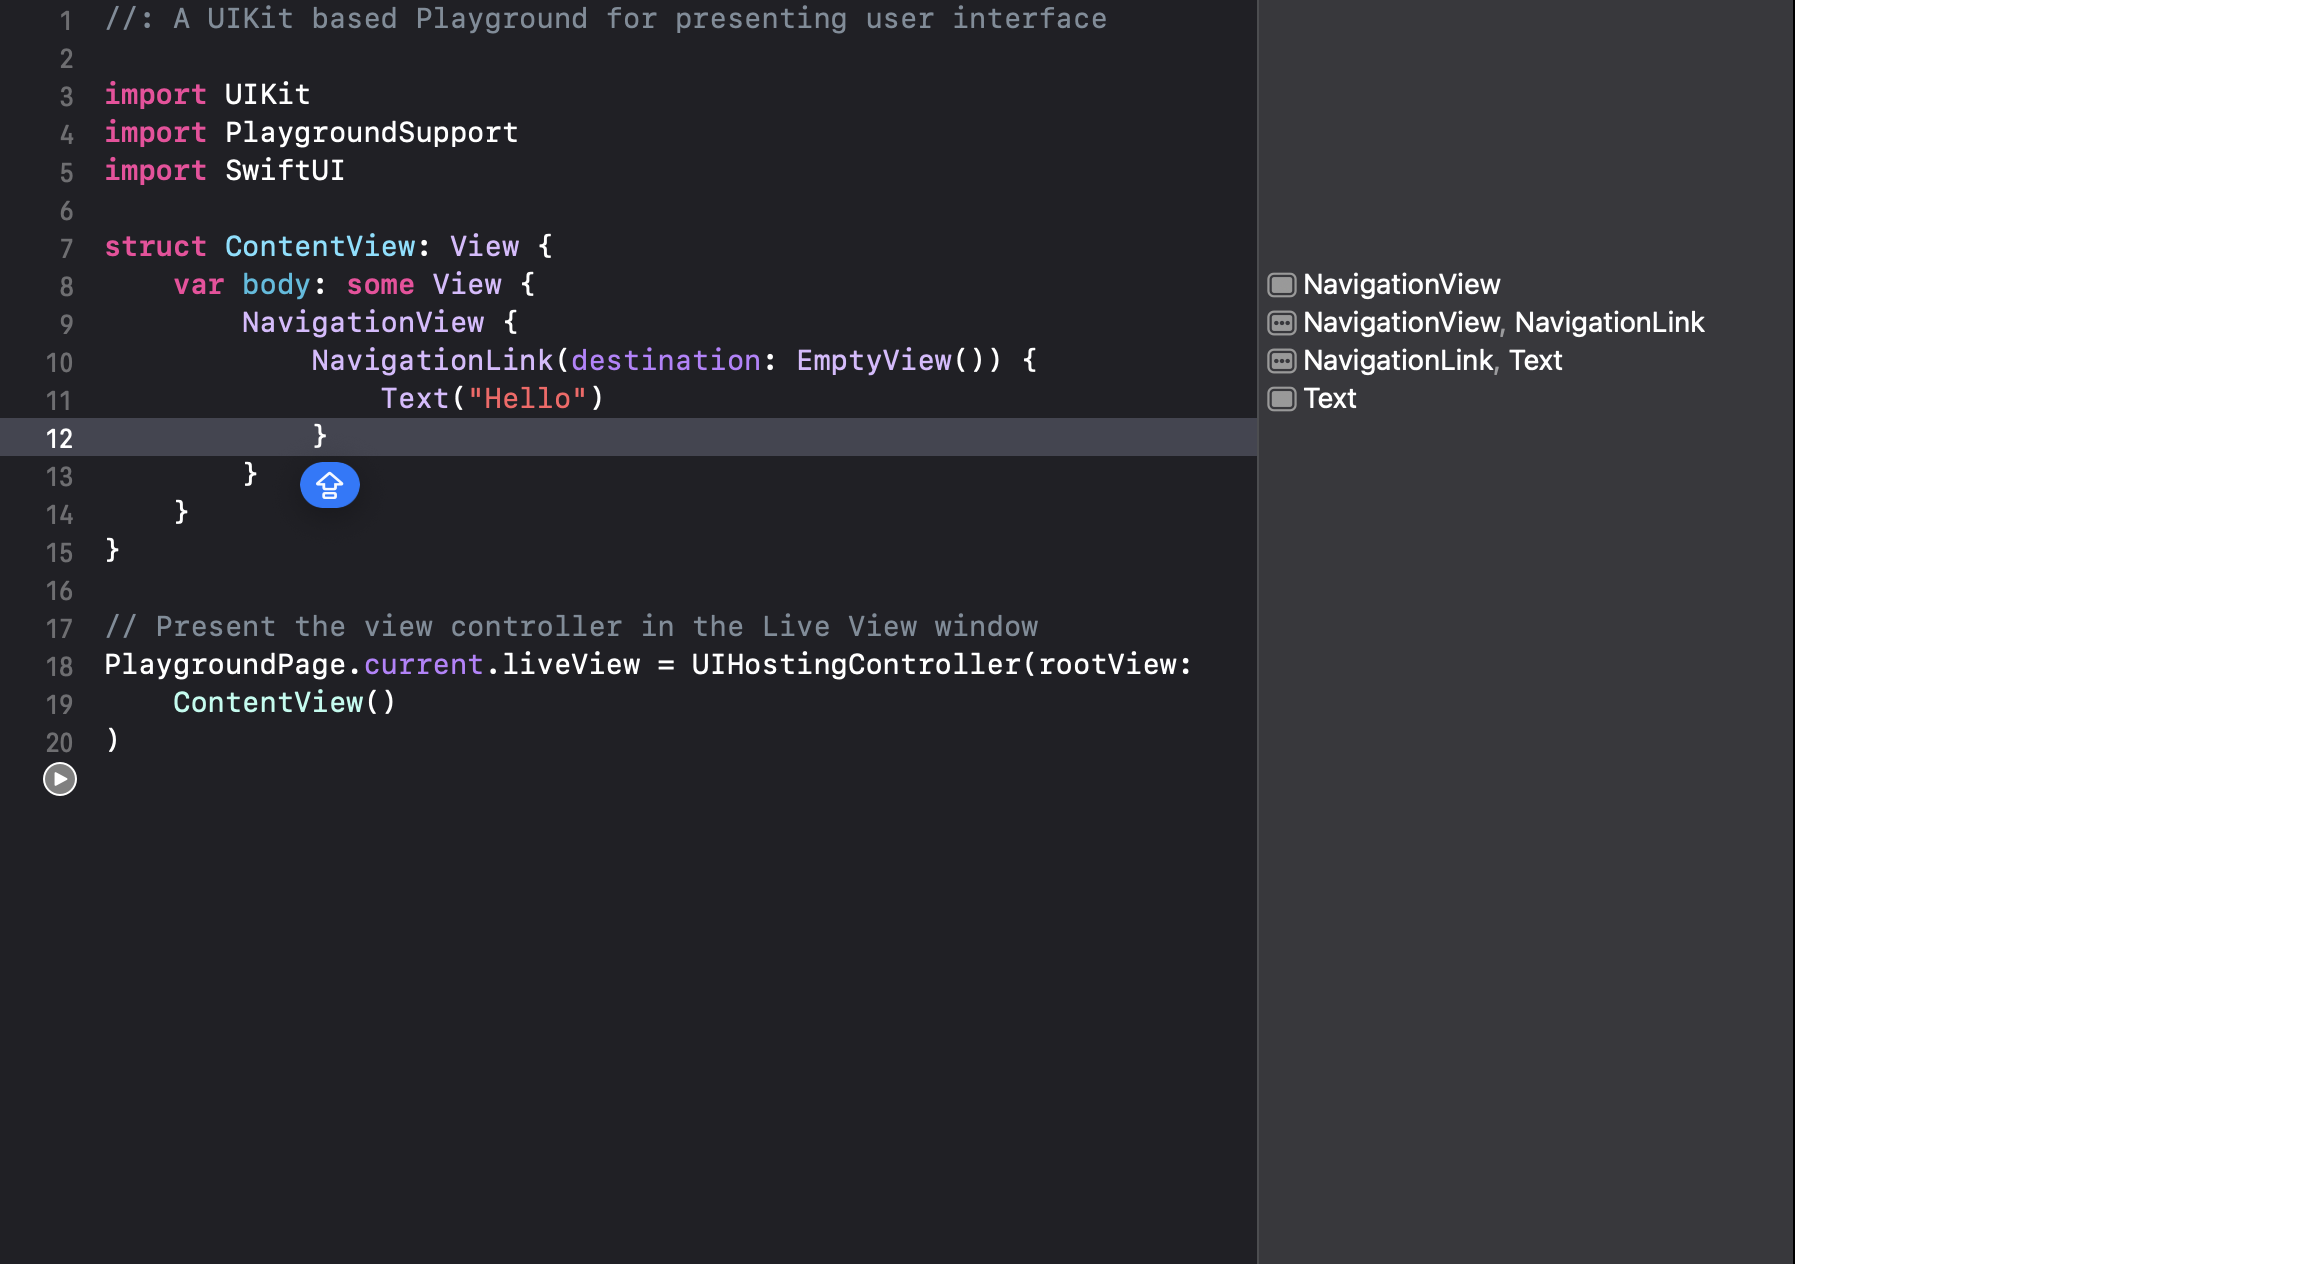Click the blue arrow button near line 13
This screenshot has width=2316, height=1264.
[x=329, y=485]
